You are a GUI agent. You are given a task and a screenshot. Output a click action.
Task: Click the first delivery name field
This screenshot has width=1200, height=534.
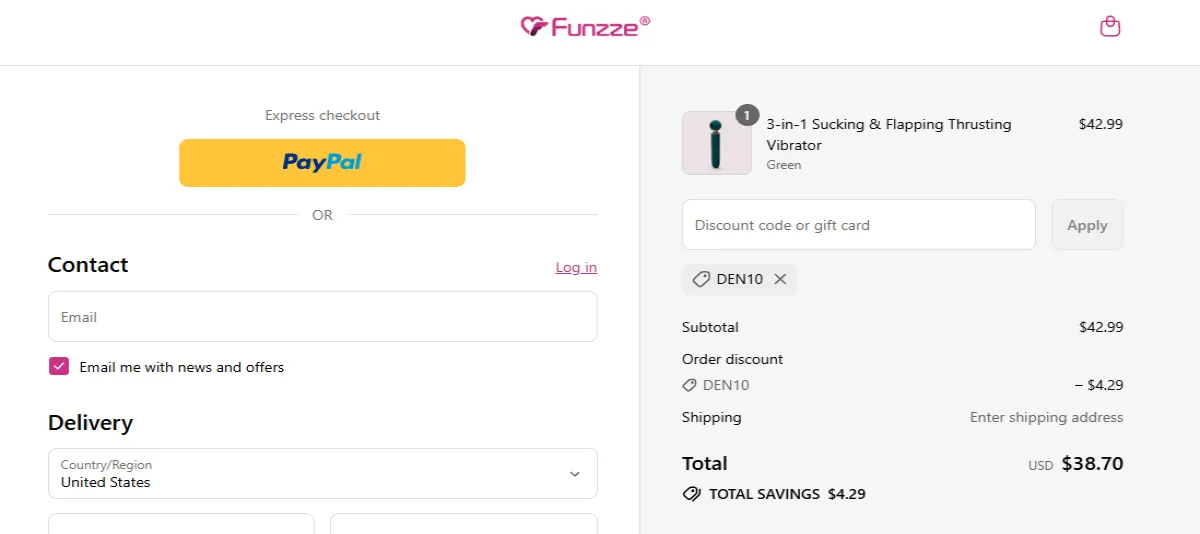(x=181, y=524)
